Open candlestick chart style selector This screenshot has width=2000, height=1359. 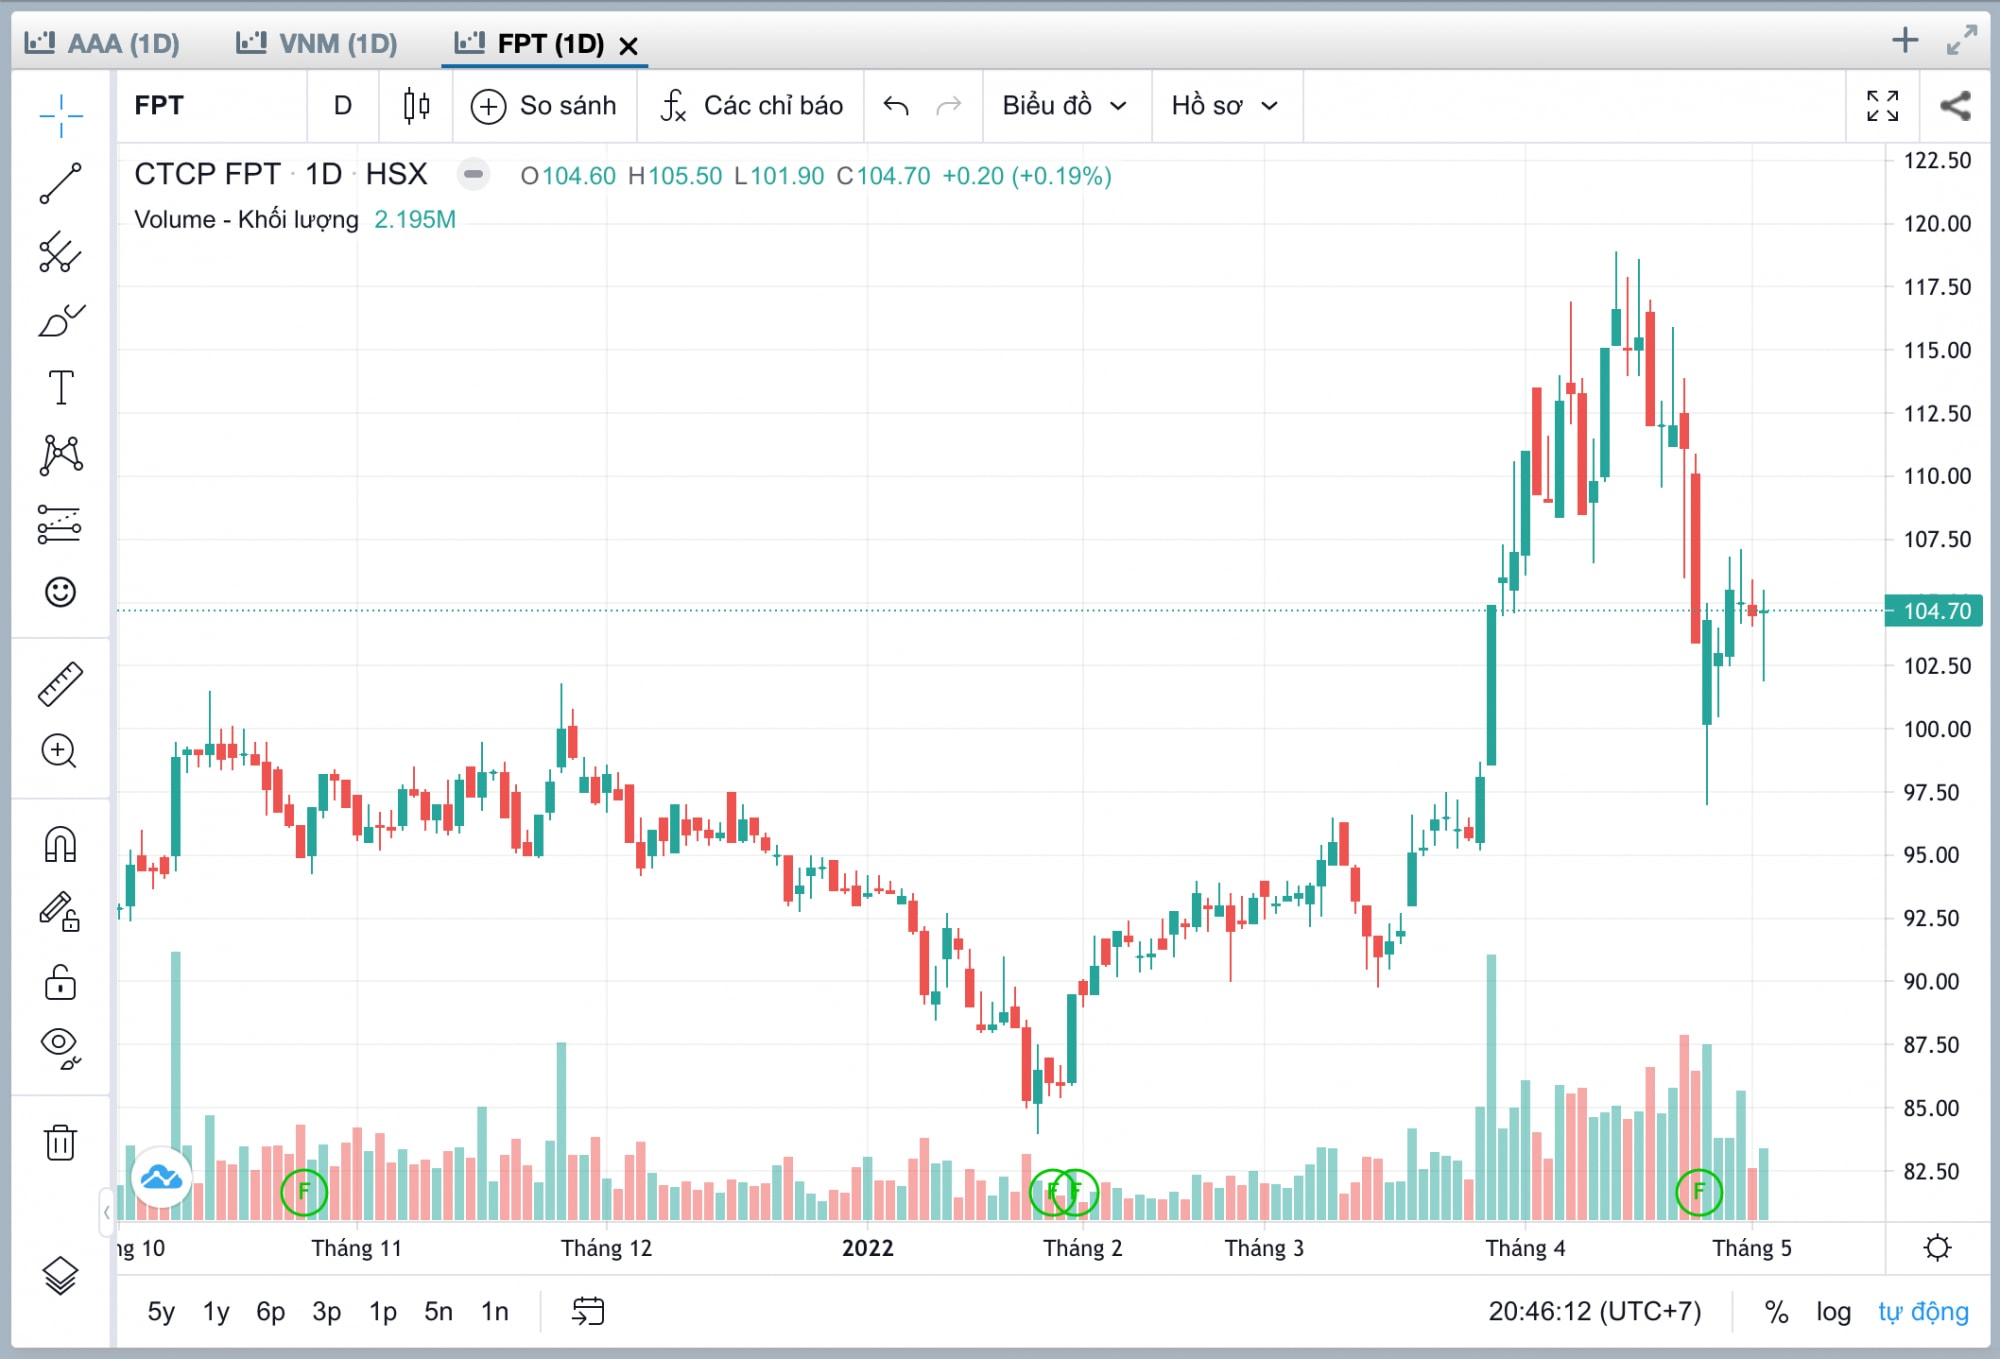point(416,105)
